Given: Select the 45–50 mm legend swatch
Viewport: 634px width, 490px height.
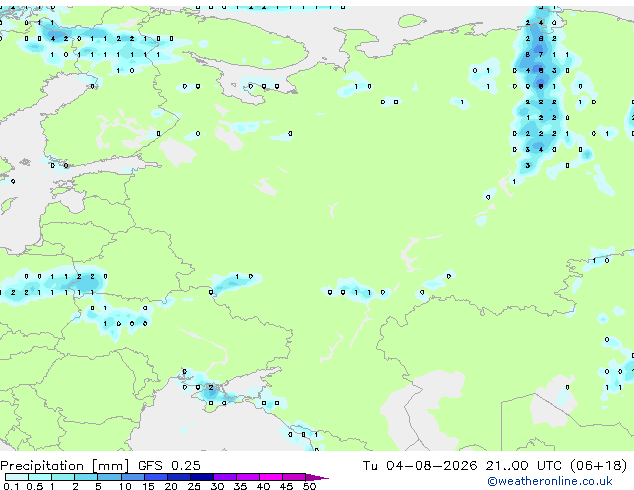Looking at the screenshot, I should click(x=294, y=477).
